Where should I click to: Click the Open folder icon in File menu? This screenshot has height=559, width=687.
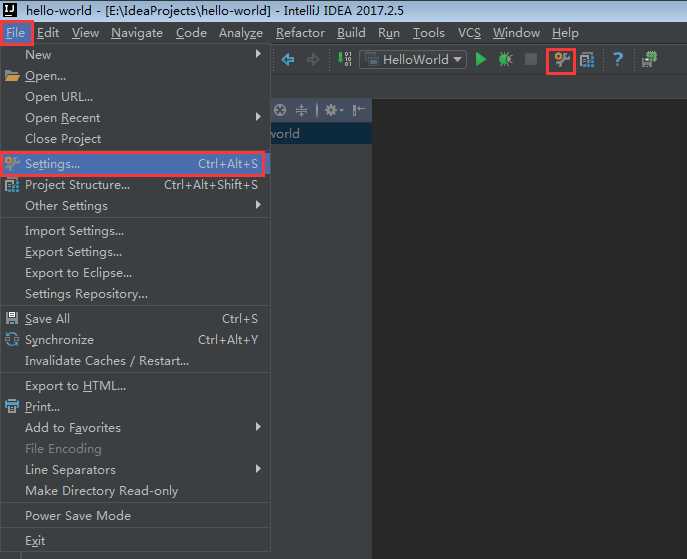[x=12, y=76]
